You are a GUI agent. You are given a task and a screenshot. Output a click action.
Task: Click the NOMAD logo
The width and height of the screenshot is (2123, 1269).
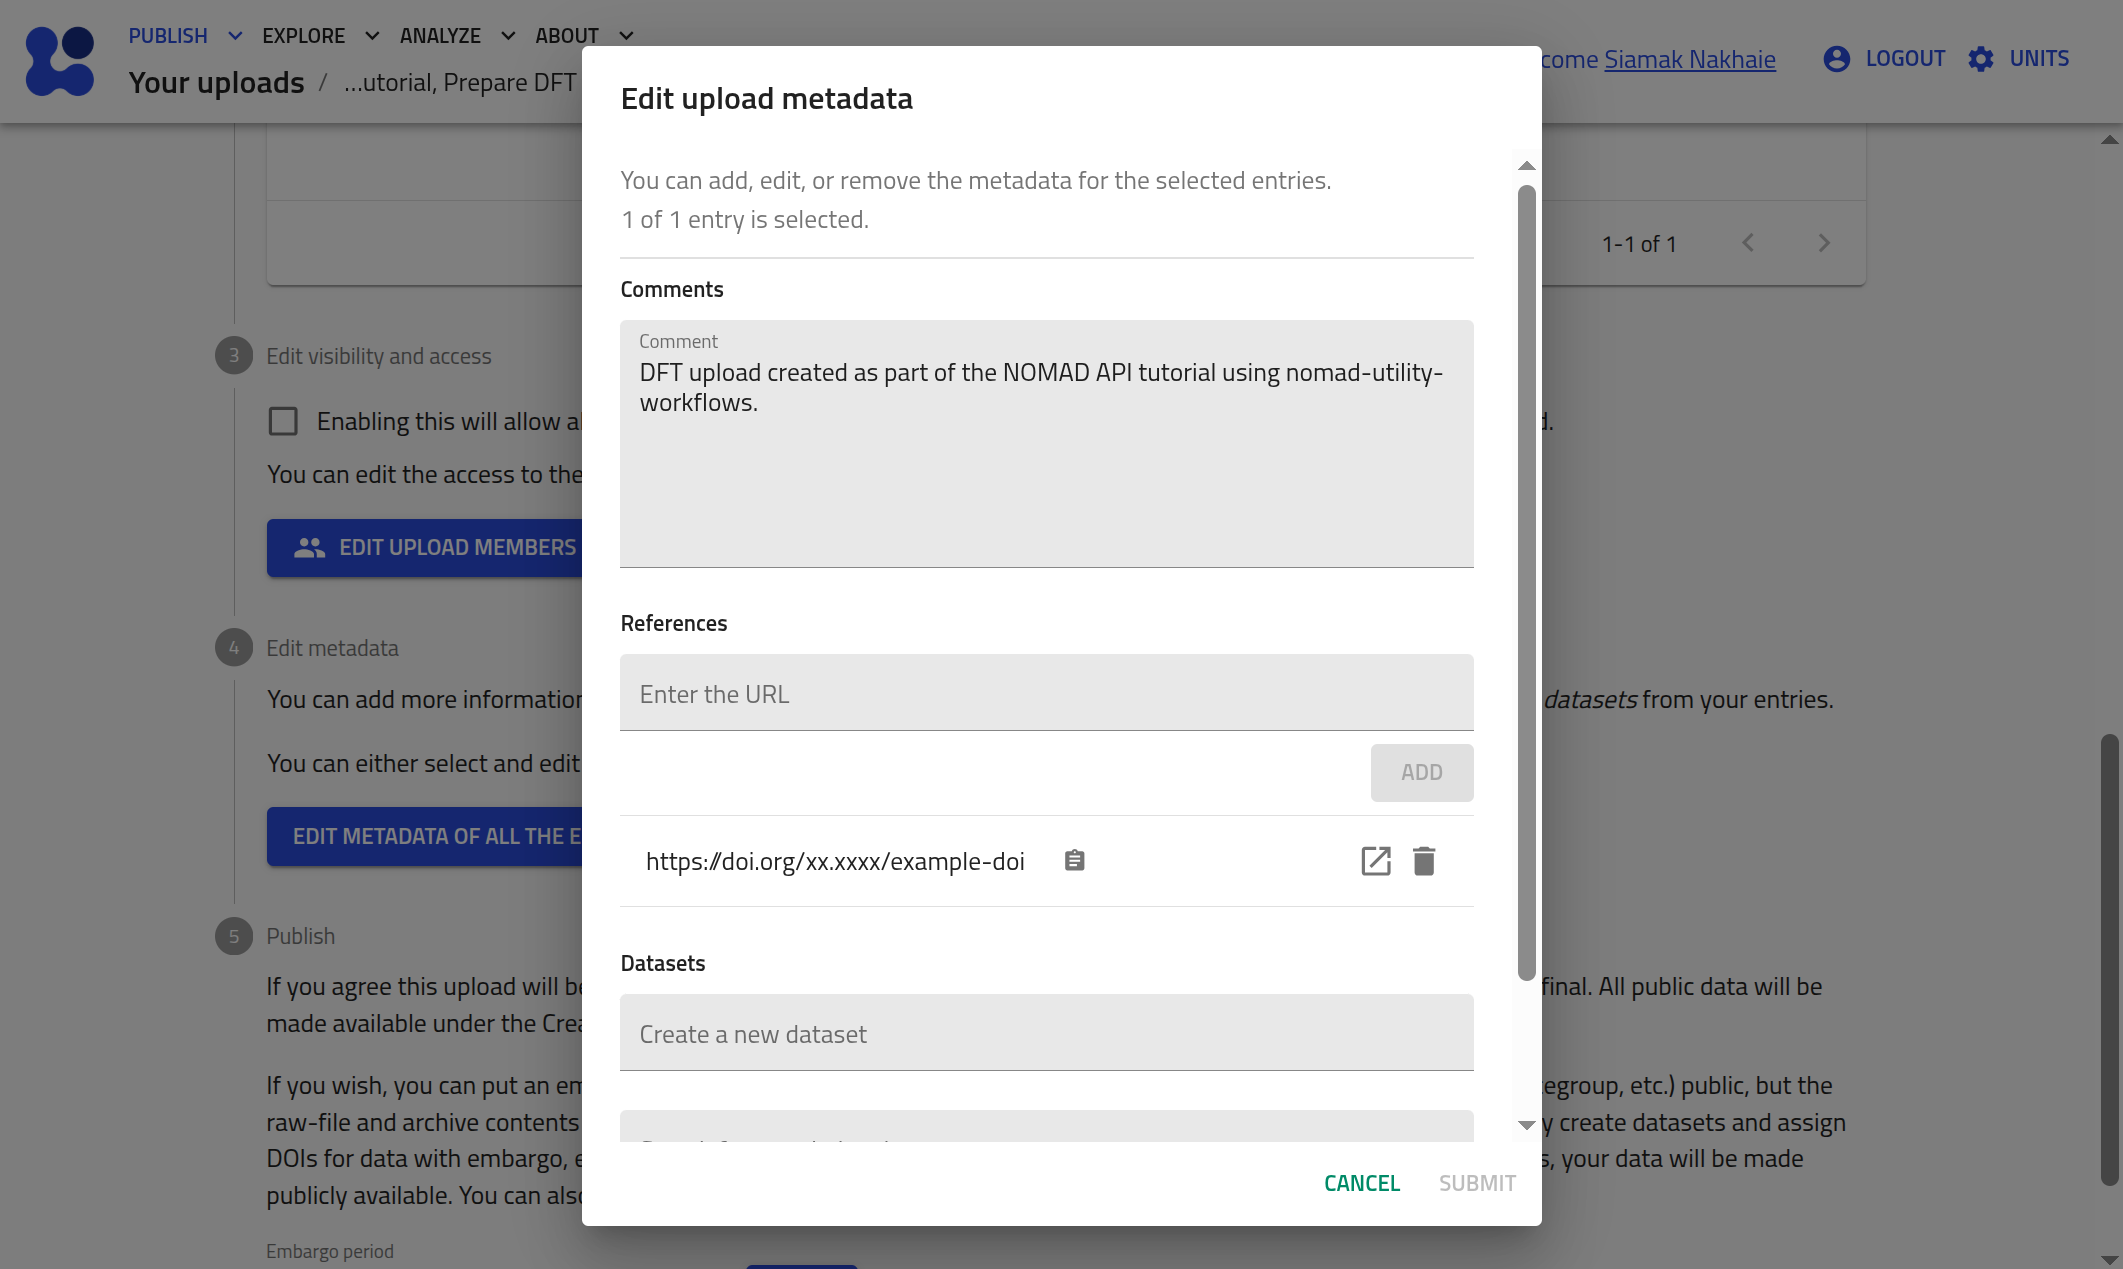point(59,61)
